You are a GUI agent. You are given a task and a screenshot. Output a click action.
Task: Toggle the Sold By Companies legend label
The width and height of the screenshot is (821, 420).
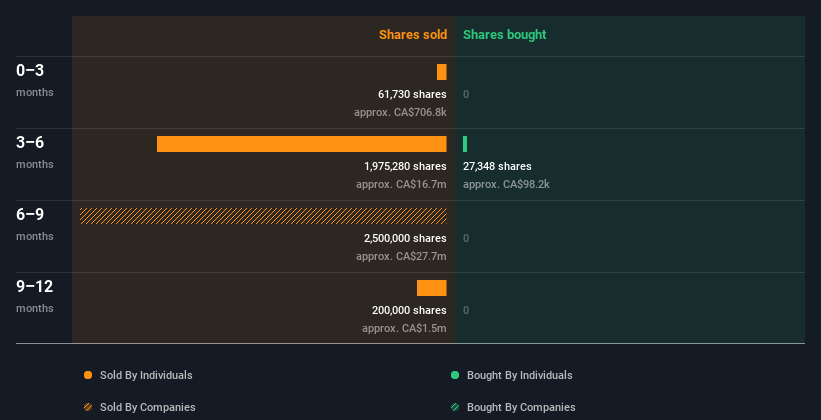pyautogui.click(x=147, y=407)
